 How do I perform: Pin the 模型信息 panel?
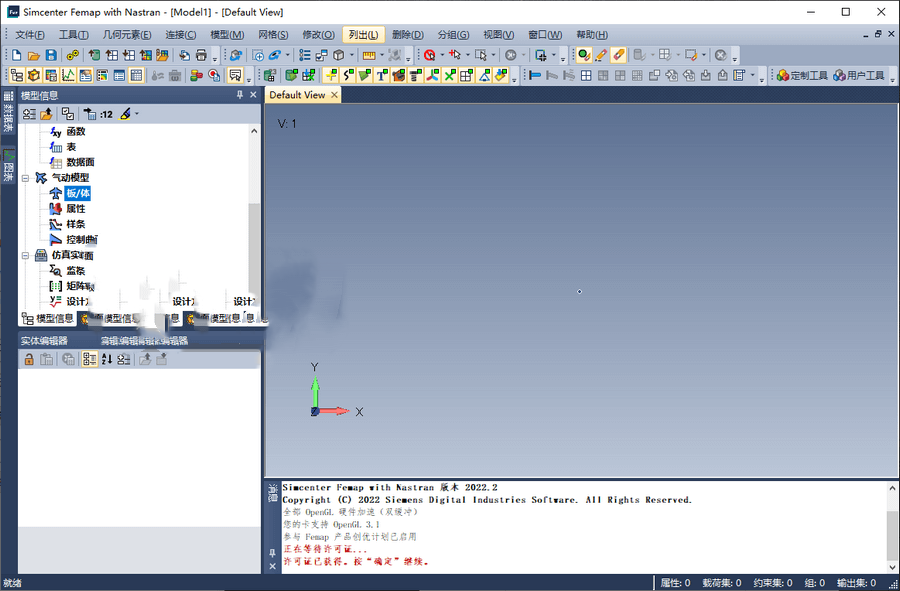(x=240, y=95)
